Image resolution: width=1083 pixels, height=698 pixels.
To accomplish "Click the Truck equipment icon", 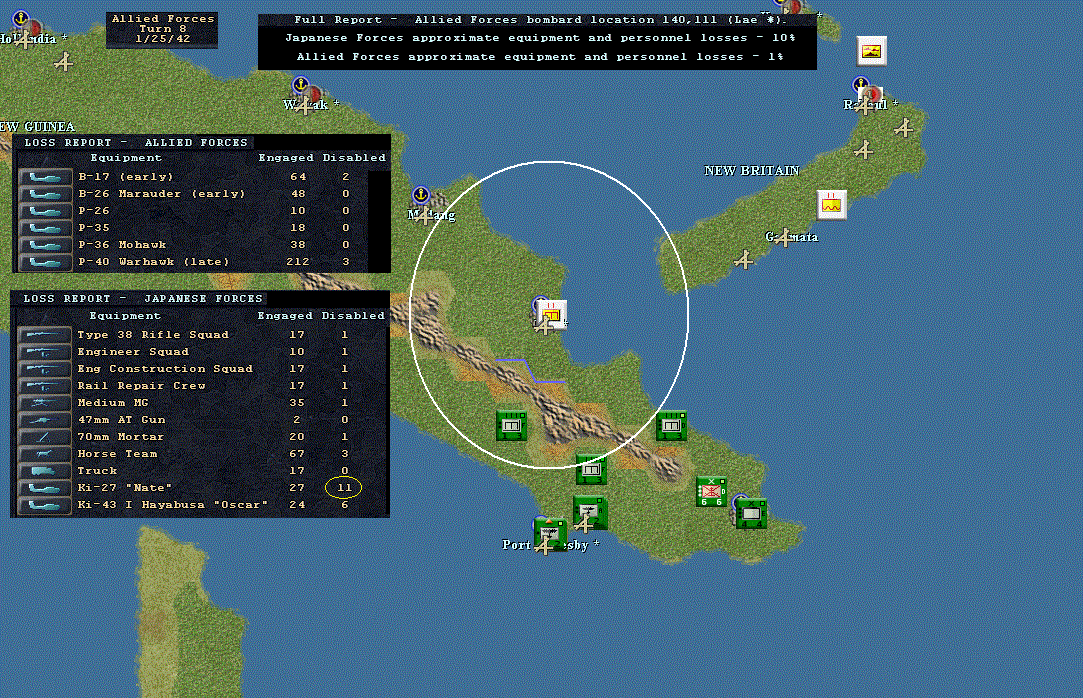I will pyautogui.click(x=44, y=471).
